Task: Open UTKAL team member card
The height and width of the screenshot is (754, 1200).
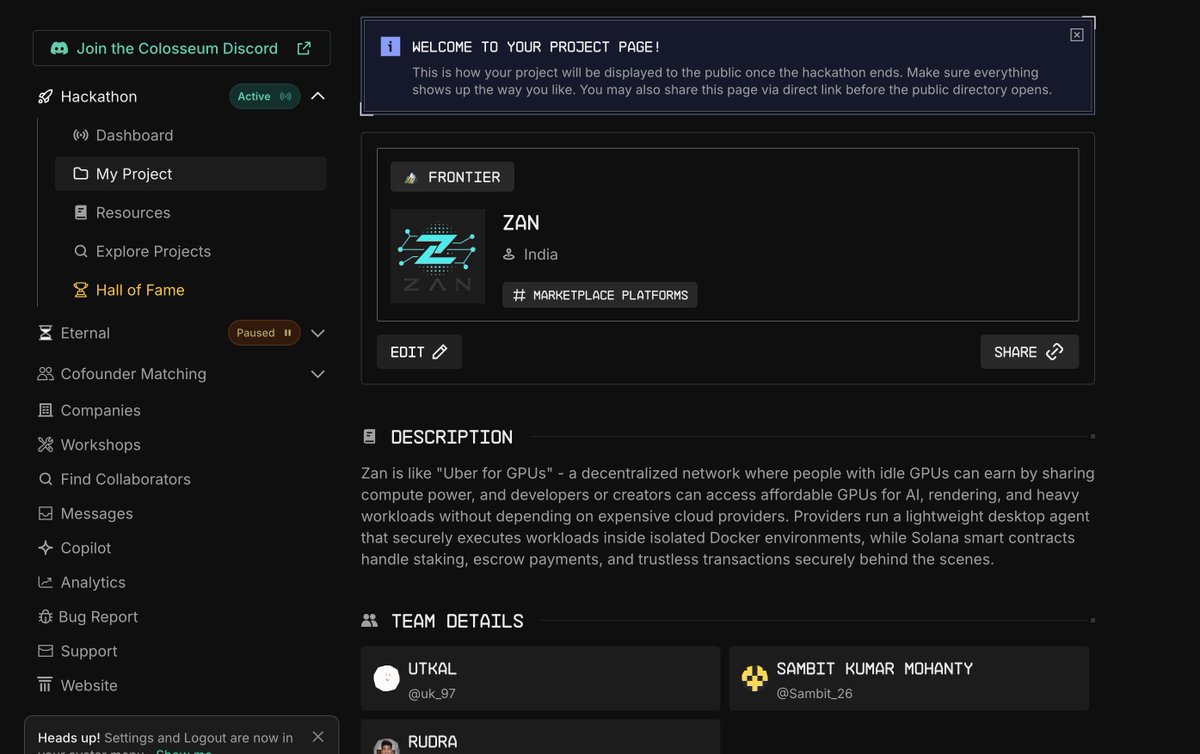Action: click(x=540, y=679)
